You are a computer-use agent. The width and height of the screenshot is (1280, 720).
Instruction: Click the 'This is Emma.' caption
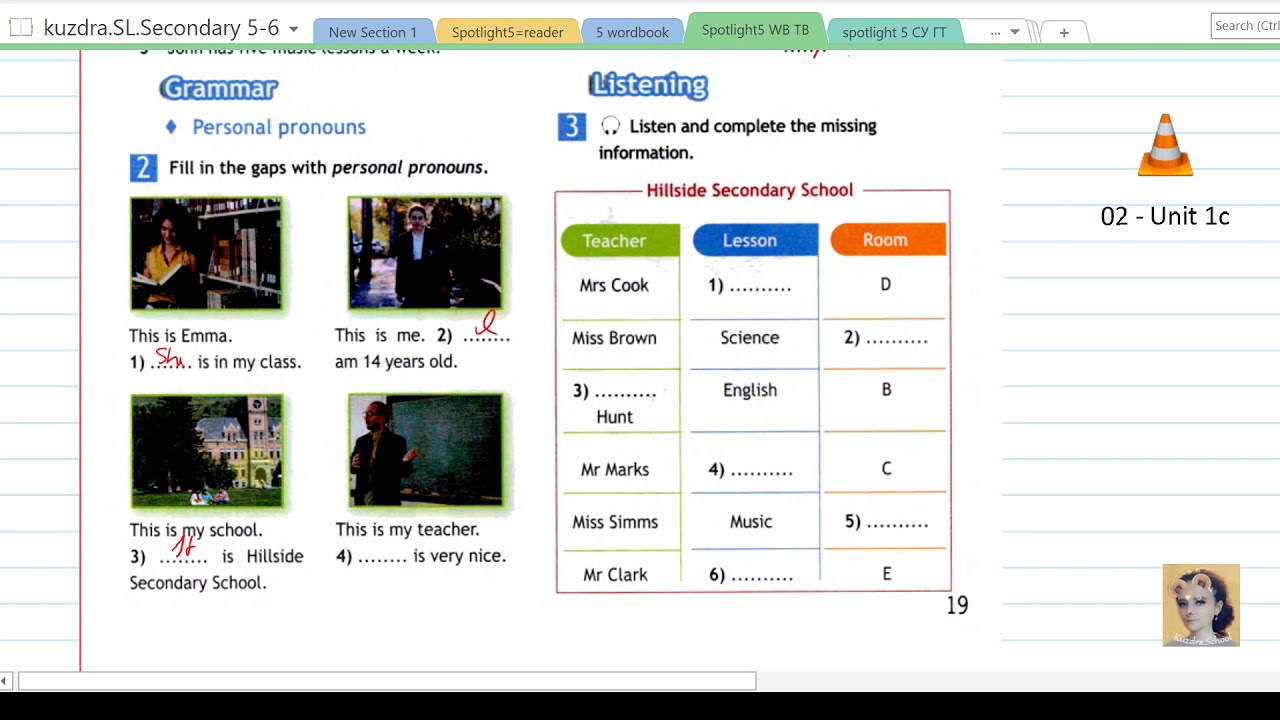pos(180,336)
